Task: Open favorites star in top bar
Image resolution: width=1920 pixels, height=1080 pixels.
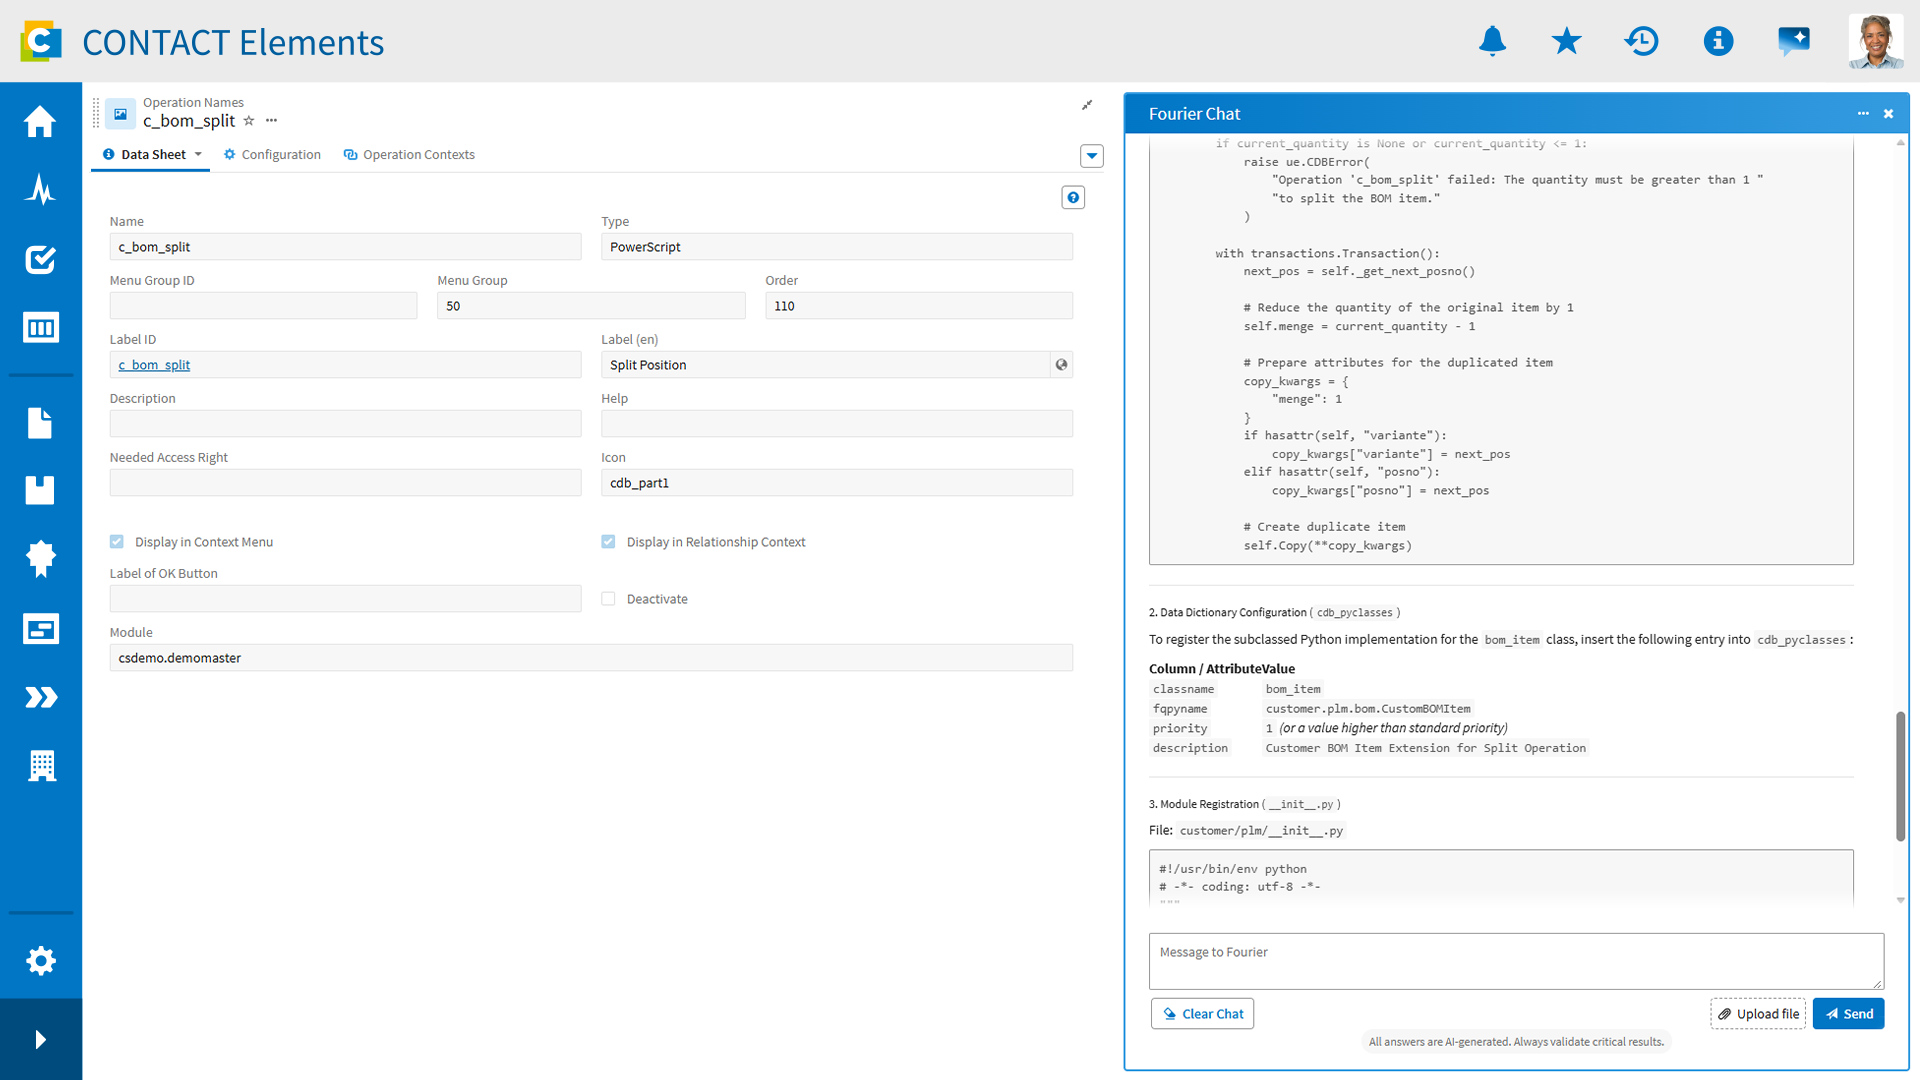Action: [1567, 41]
